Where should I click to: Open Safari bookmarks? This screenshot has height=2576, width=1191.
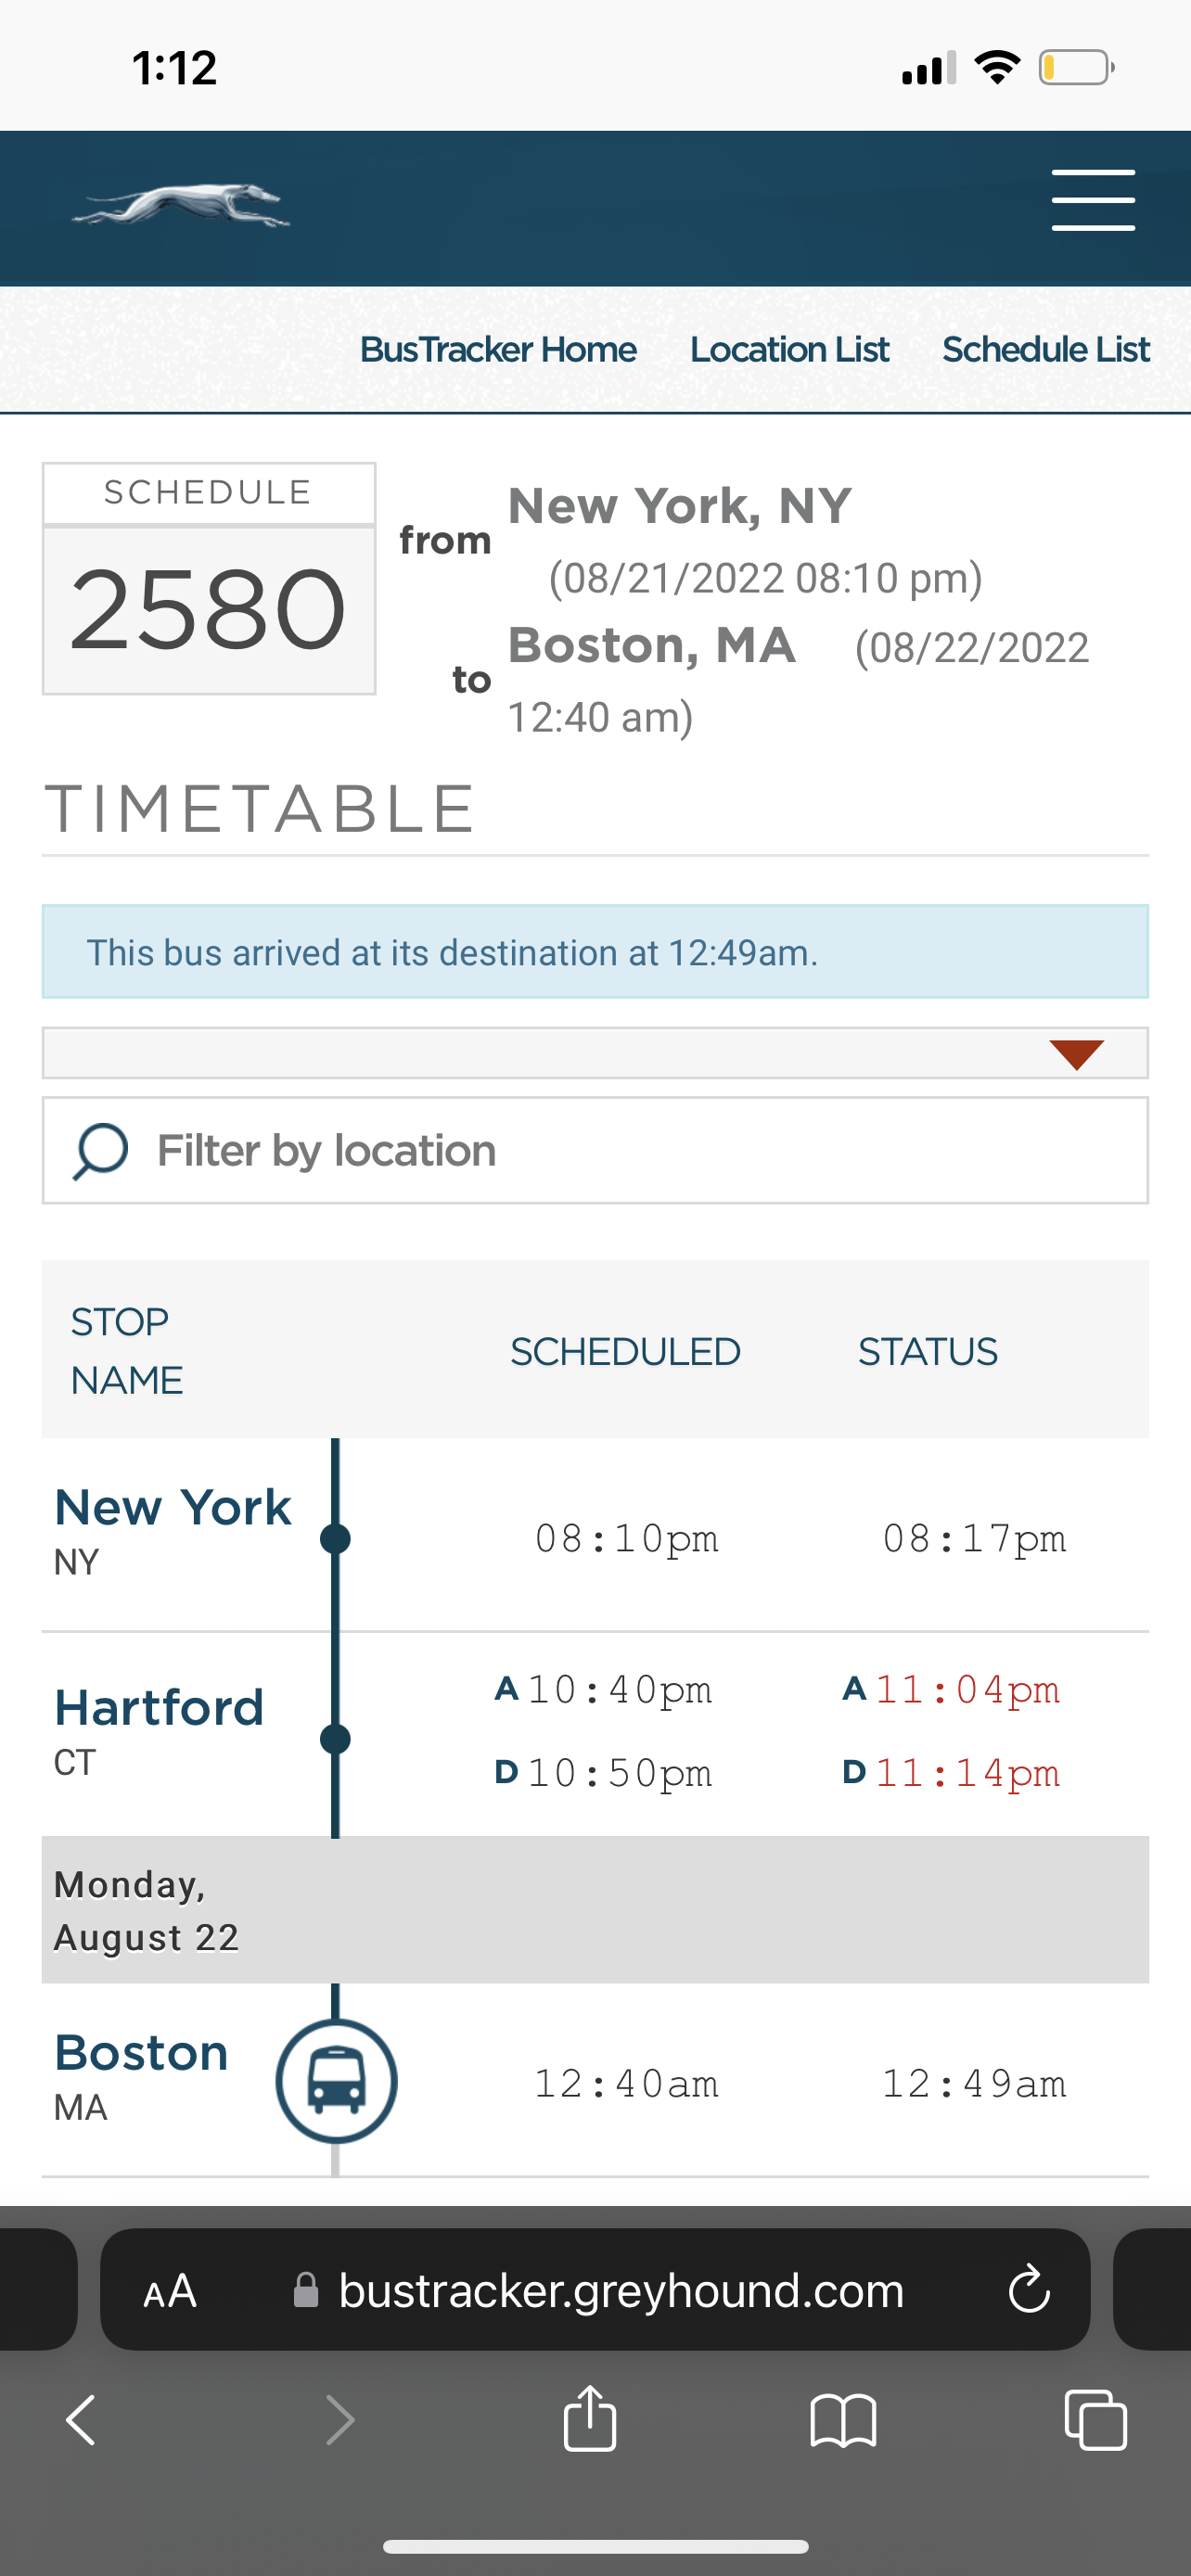(x=843, y=2420)
